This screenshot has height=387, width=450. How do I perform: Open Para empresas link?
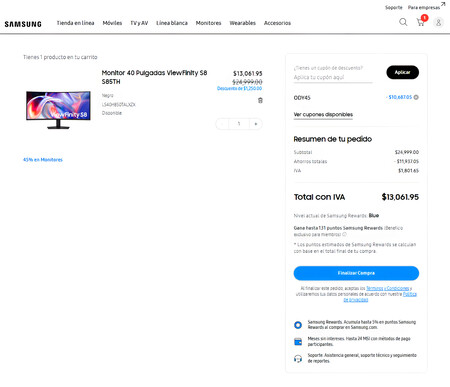(426, 7)
